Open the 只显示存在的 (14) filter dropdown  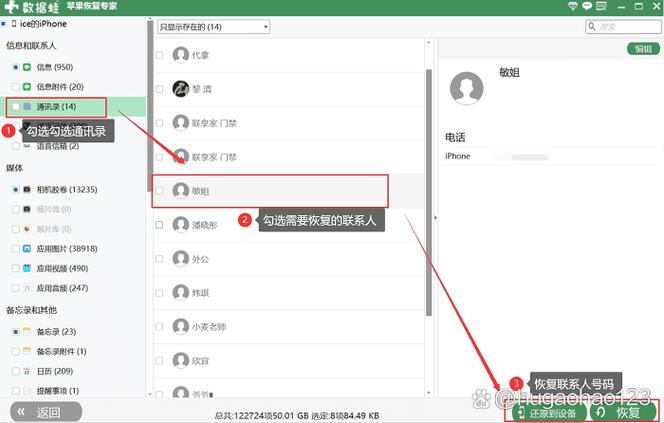pos(213,27)
